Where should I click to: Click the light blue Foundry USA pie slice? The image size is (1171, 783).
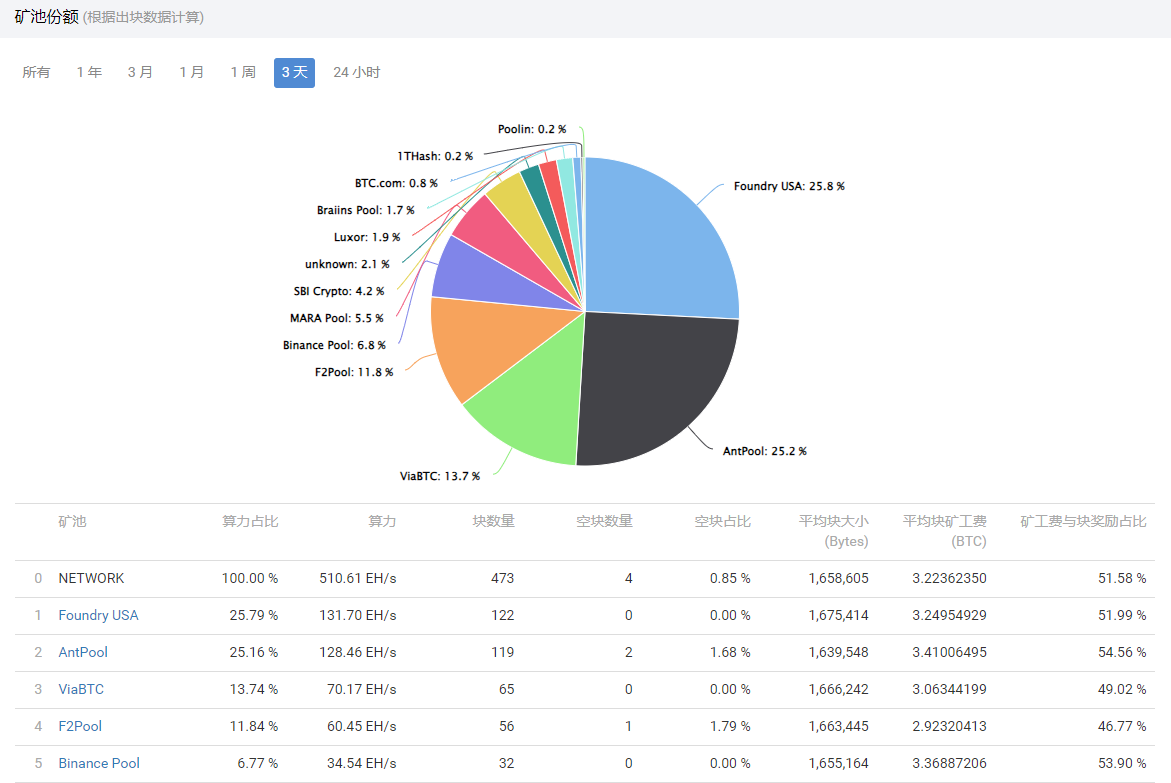[660, 240]
